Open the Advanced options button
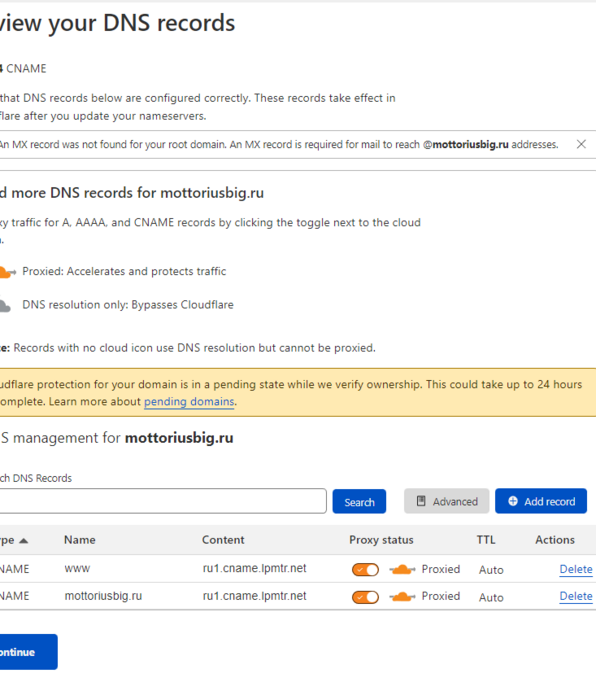This screenshot has height=682, width=596. pyautogui.click(x=446, y=501)
